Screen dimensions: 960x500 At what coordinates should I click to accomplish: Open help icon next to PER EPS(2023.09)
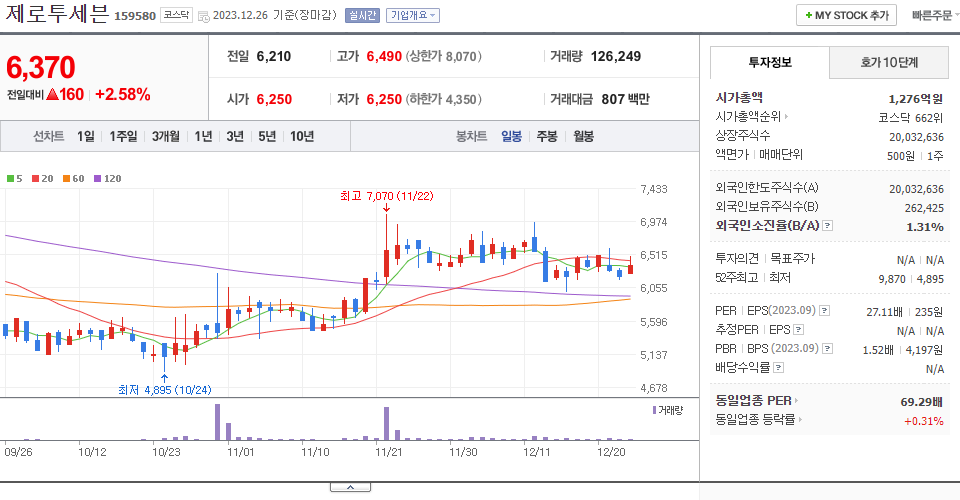824,311
